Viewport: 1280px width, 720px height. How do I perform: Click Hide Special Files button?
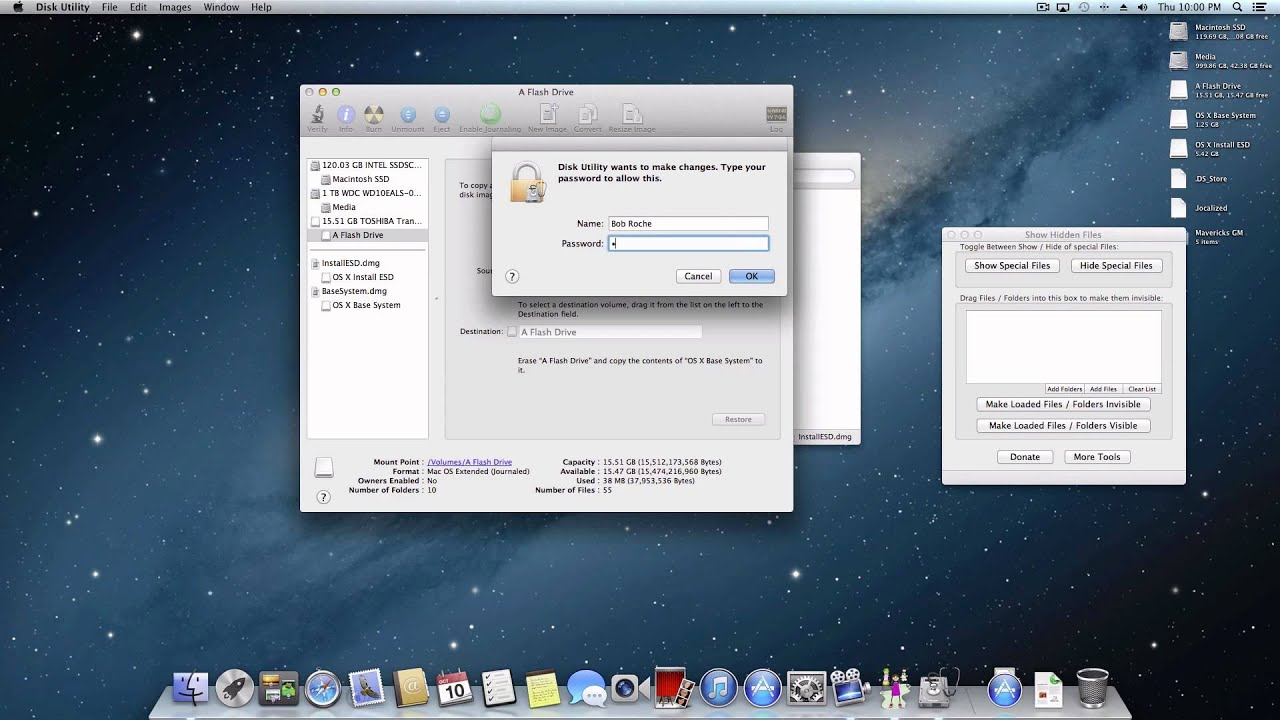pos(1116,266)
